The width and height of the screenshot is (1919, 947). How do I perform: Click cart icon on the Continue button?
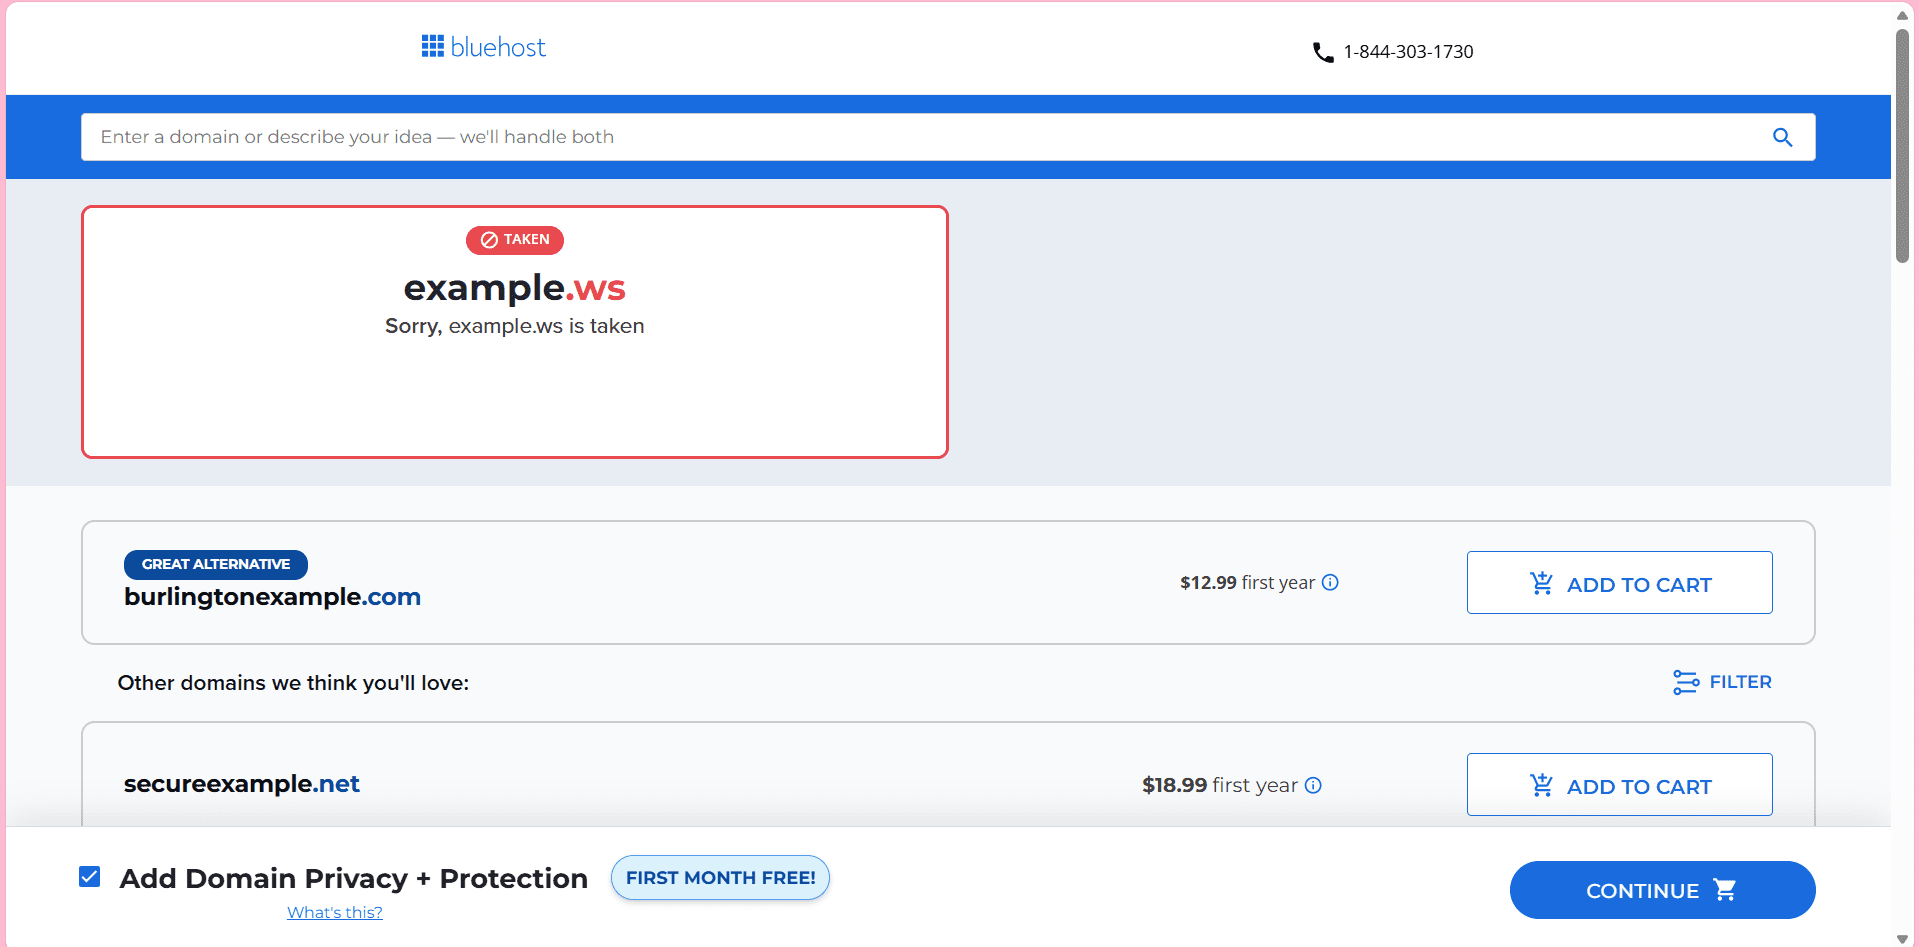click(1725, 890)
